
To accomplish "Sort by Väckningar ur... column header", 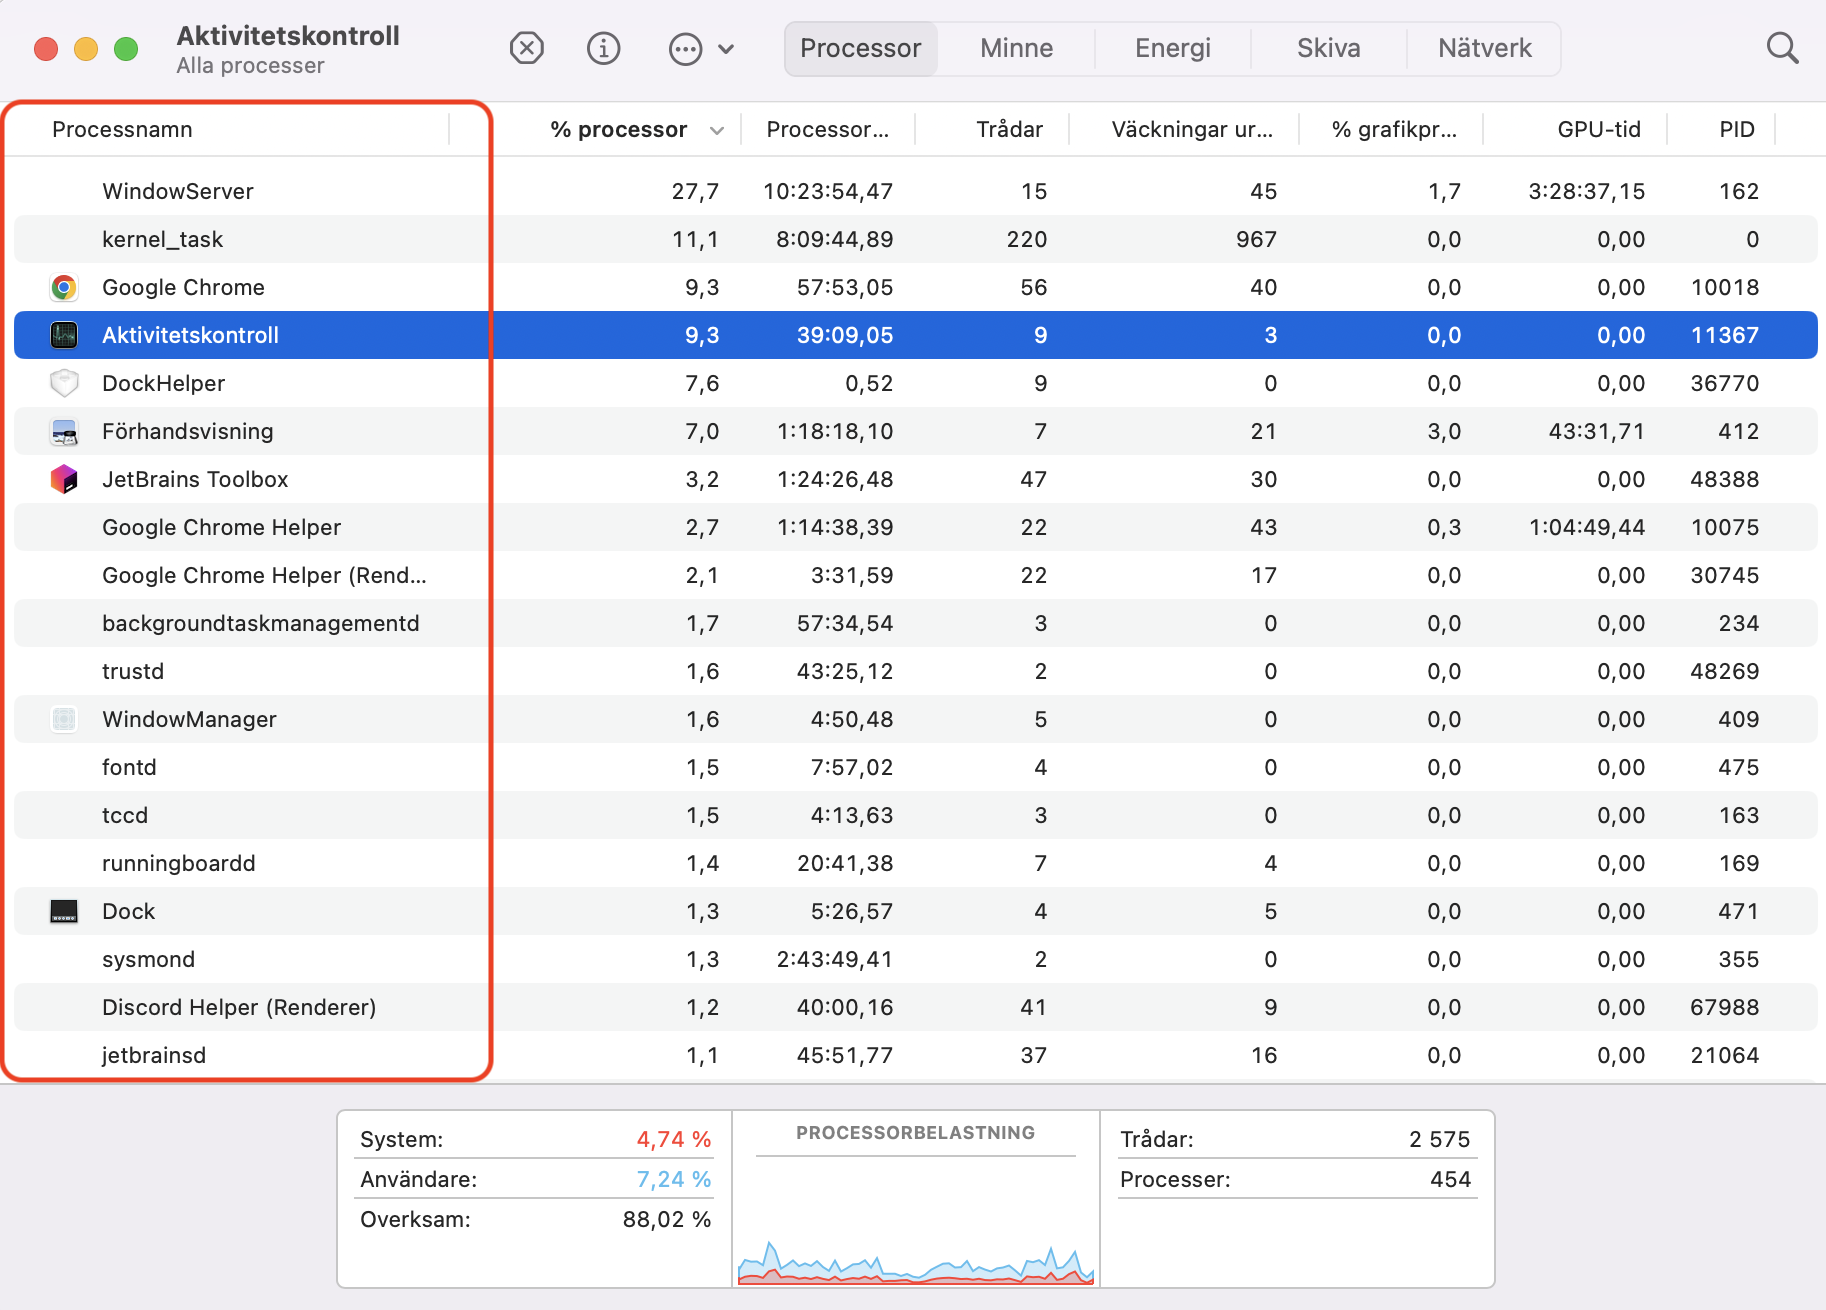I will [1192, 130].
